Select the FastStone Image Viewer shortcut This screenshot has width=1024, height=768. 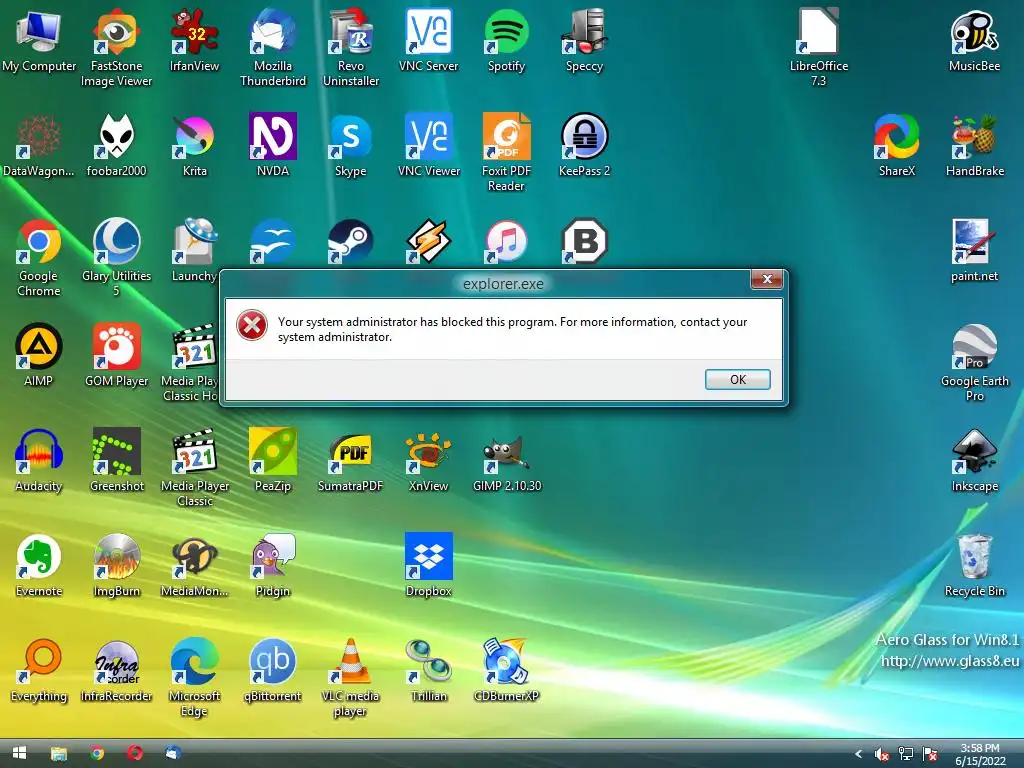coord(116,48)
